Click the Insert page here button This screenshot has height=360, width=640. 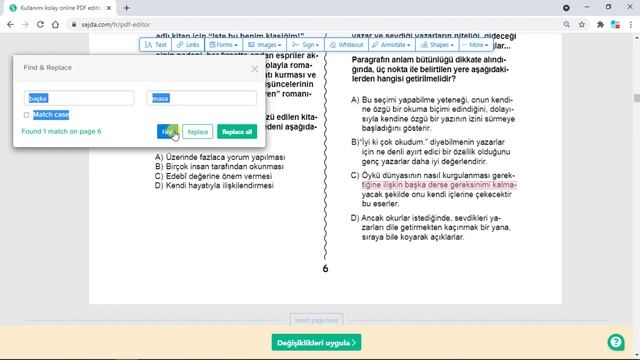click(x=316, y=320)
